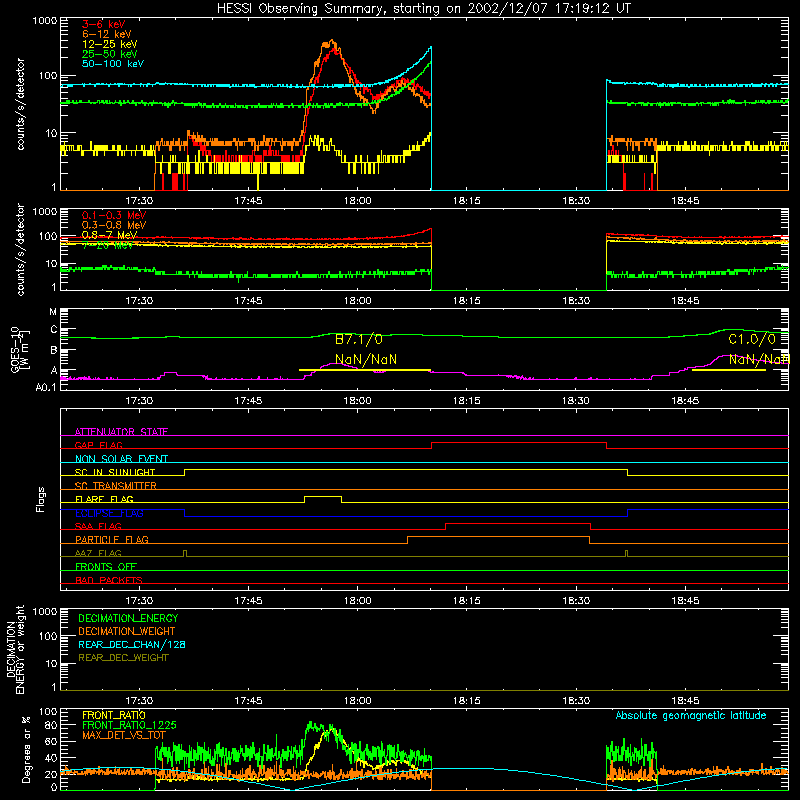Click the Degrees or % axis title
Image resolution: width=800 pixels, height=800 pixels.
pyautogui.click(x=26, y=750)
